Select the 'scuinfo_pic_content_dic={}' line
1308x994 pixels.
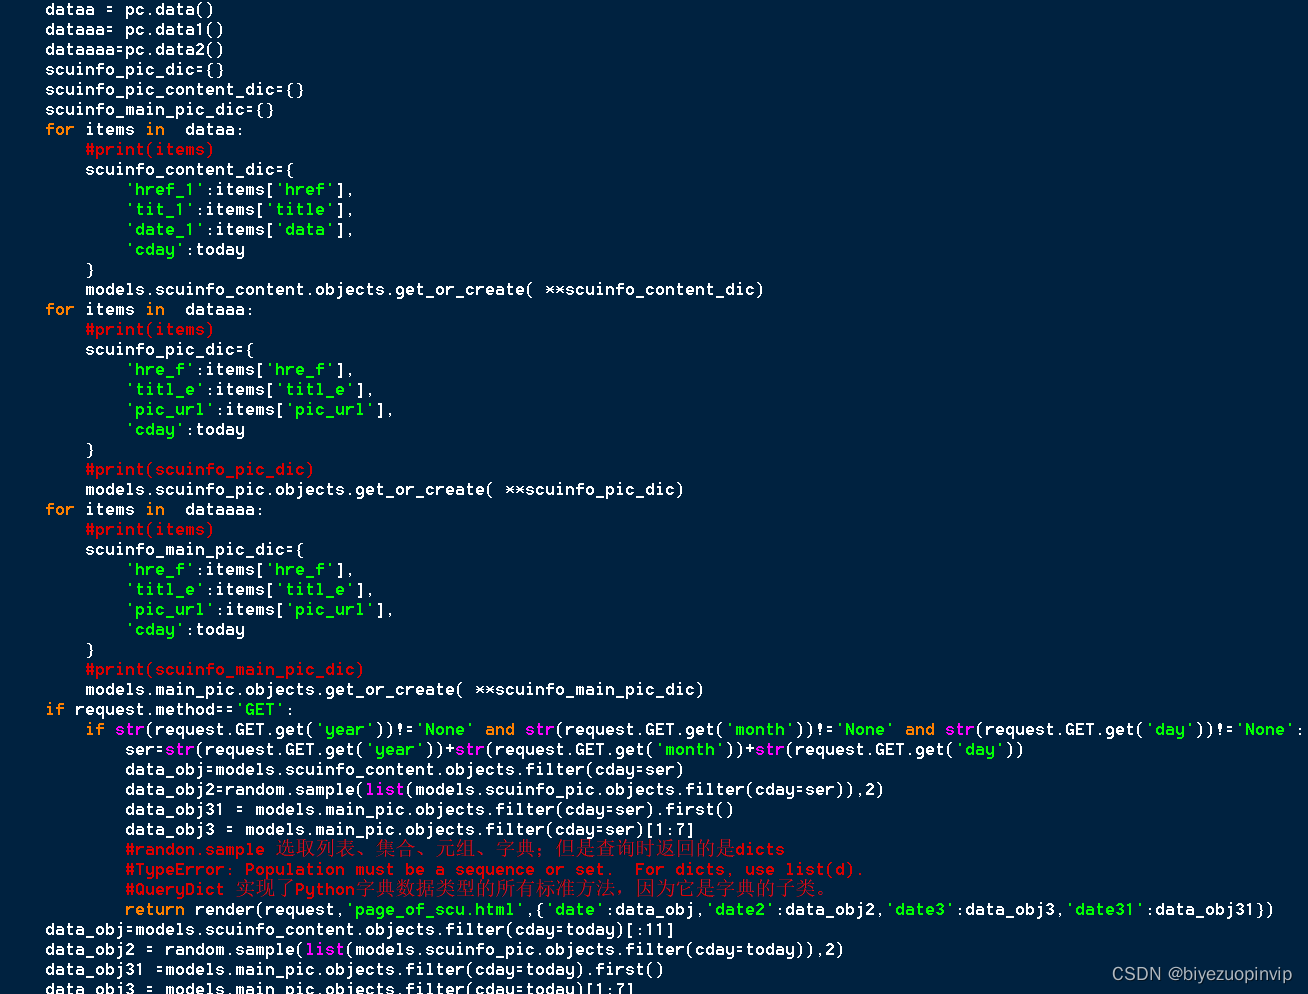175,90
